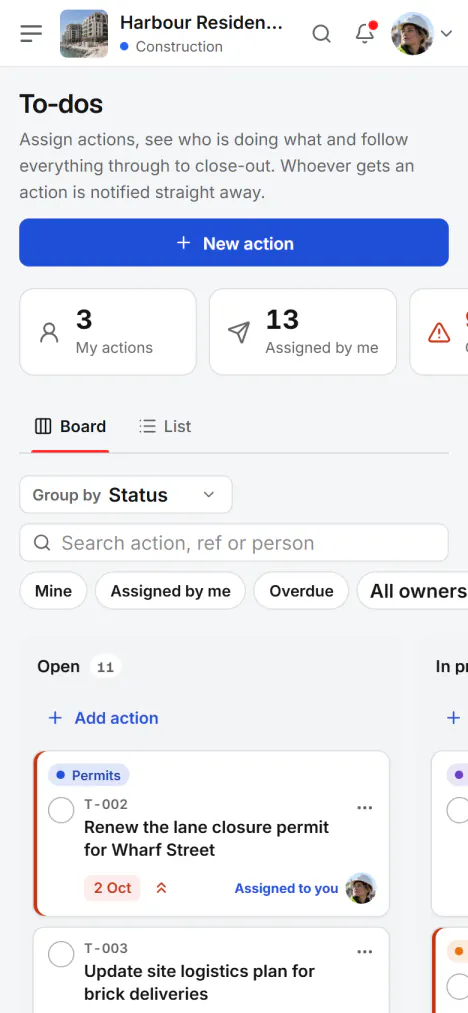
Task: Click the Permits tag on T-002 card
Action: (89, 775)
